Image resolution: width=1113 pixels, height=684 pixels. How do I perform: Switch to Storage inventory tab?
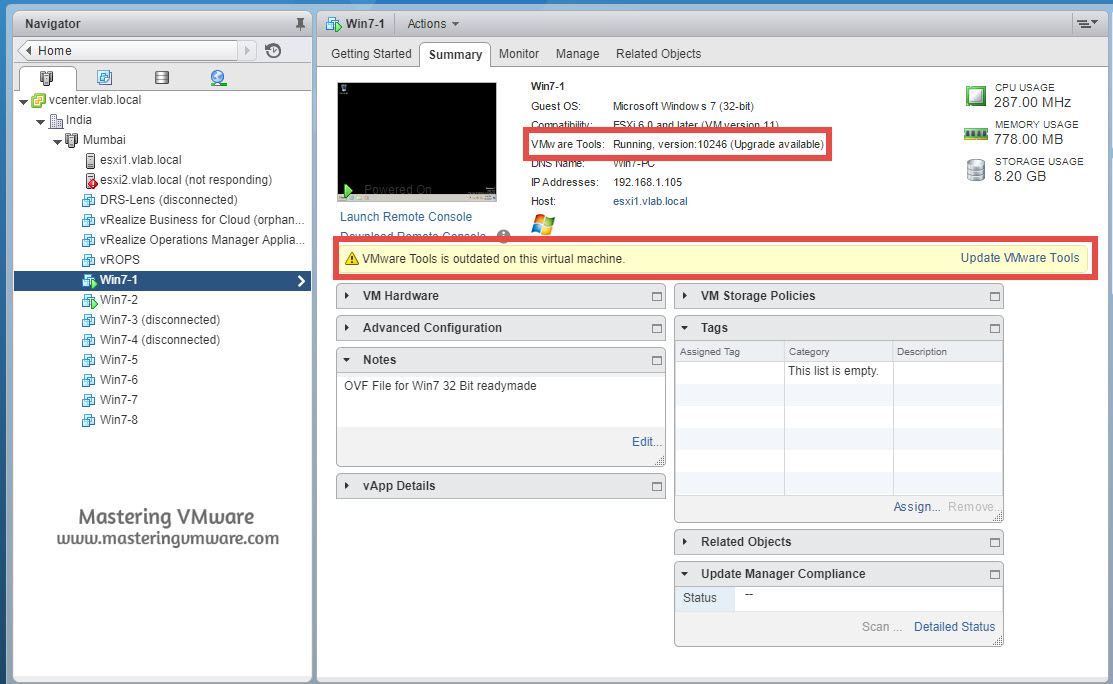pyautogui.click(x=162, y=77)
